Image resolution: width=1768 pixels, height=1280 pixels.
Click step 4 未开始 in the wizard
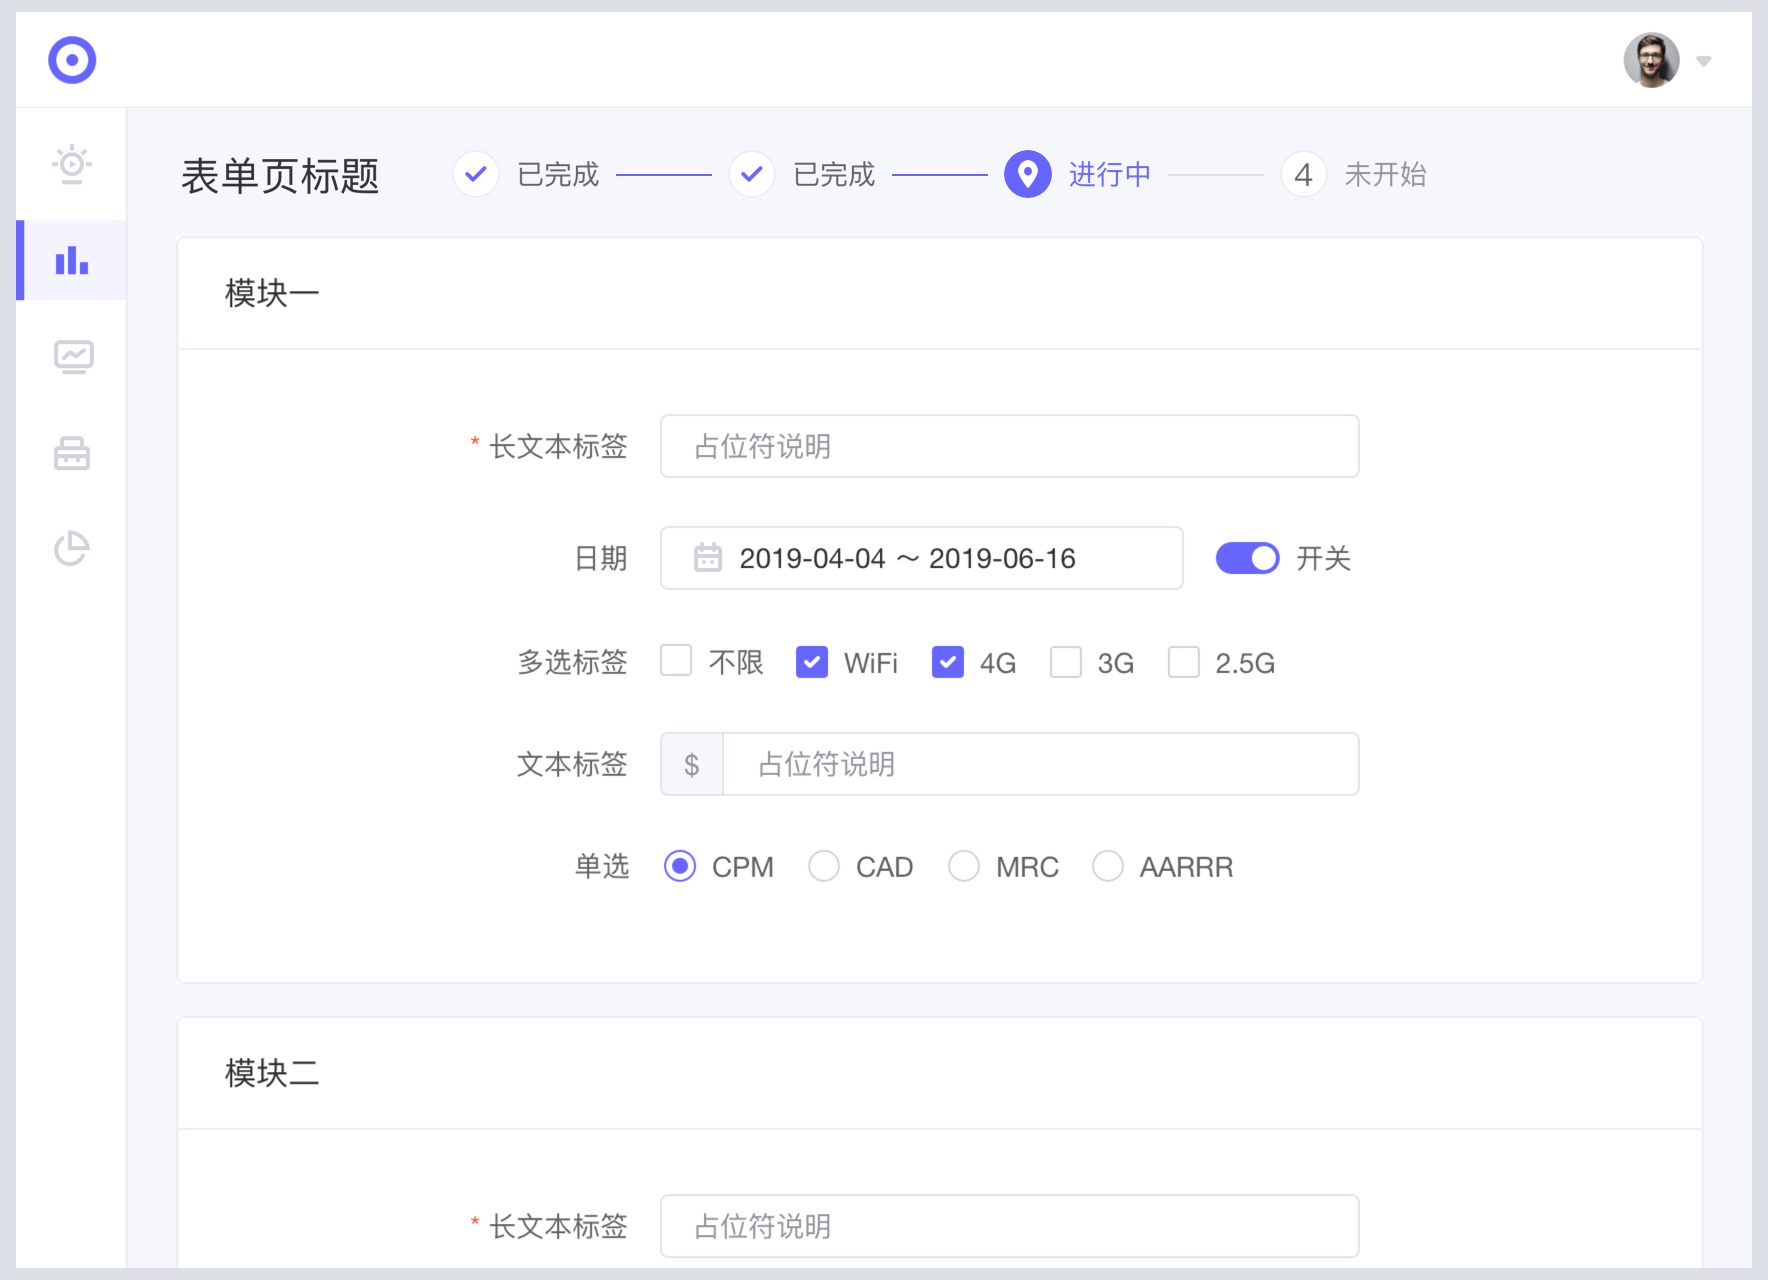click(x=1303, y=174)
